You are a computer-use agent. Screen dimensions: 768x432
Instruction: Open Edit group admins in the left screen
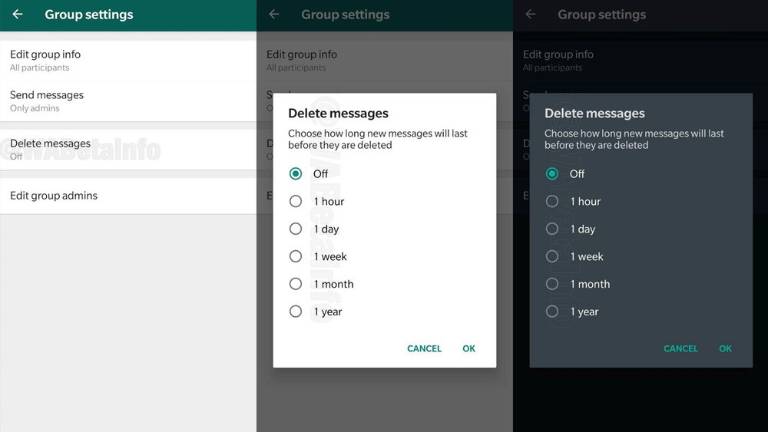60,196
